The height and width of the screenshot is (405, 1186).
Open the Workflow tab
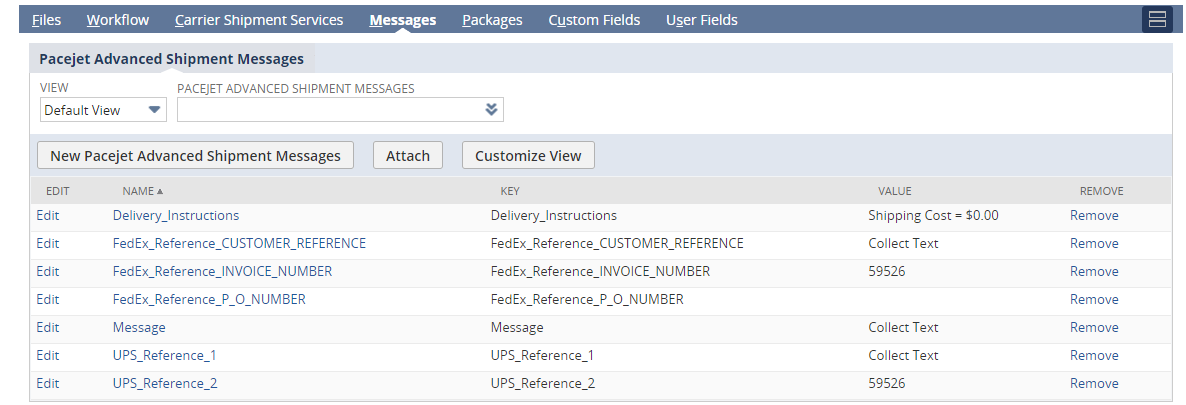tap(118, 20)
